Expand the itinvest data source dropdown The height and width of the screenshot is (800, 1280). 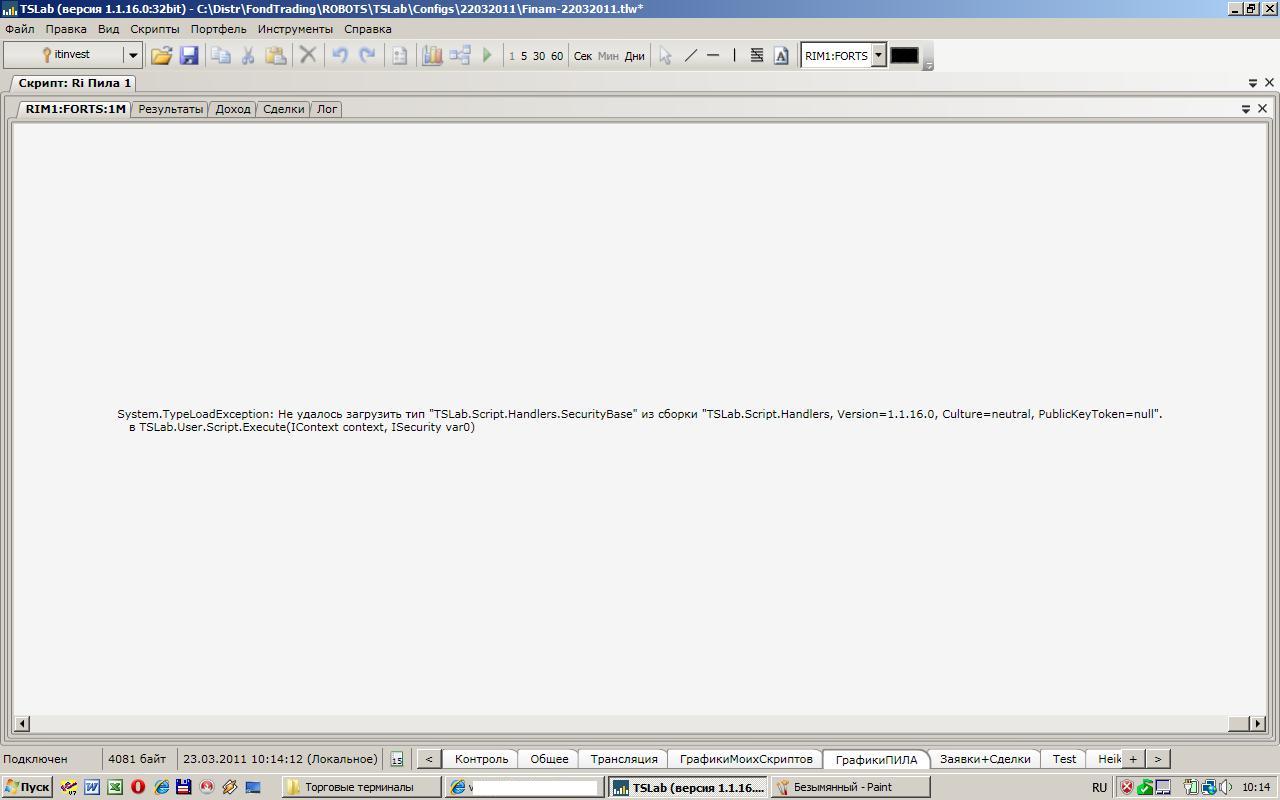[132, 56]
